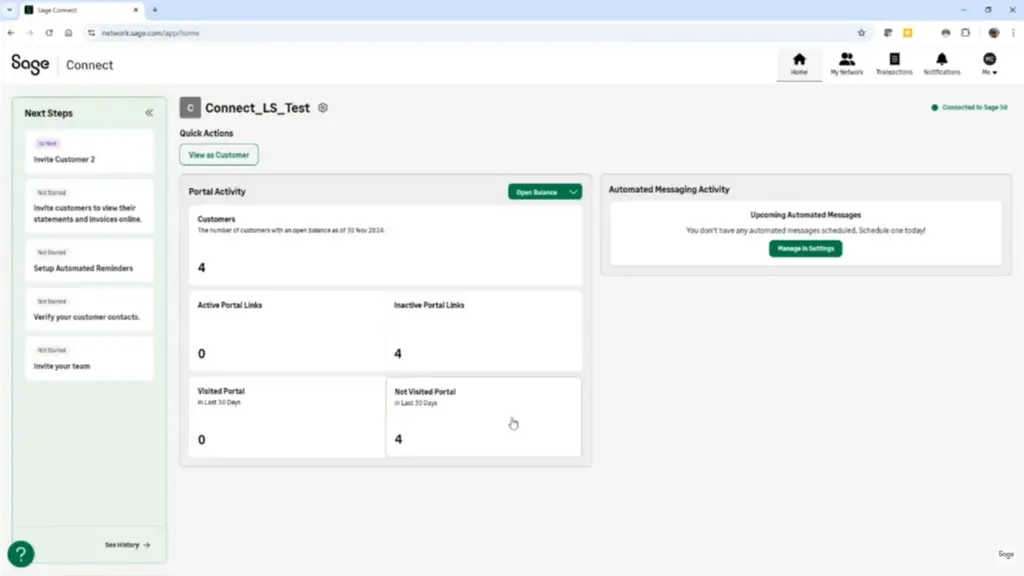Open the Notifications bell
Image resolution: width=1024 pixels, height=576 pixels.
[x=941, y=64]
